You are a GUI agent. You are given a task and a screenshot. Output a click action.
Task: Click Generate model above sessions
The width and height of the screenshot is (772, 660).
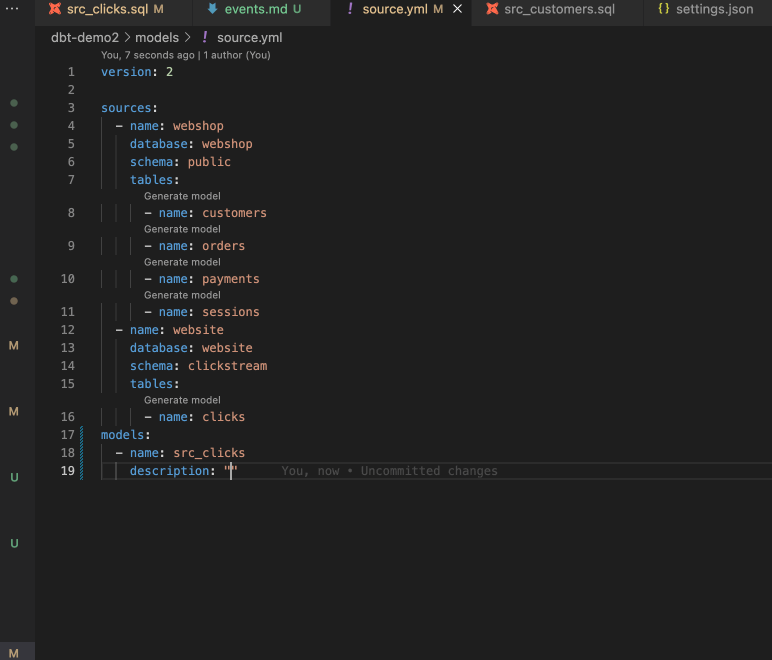tap(182, 295)
